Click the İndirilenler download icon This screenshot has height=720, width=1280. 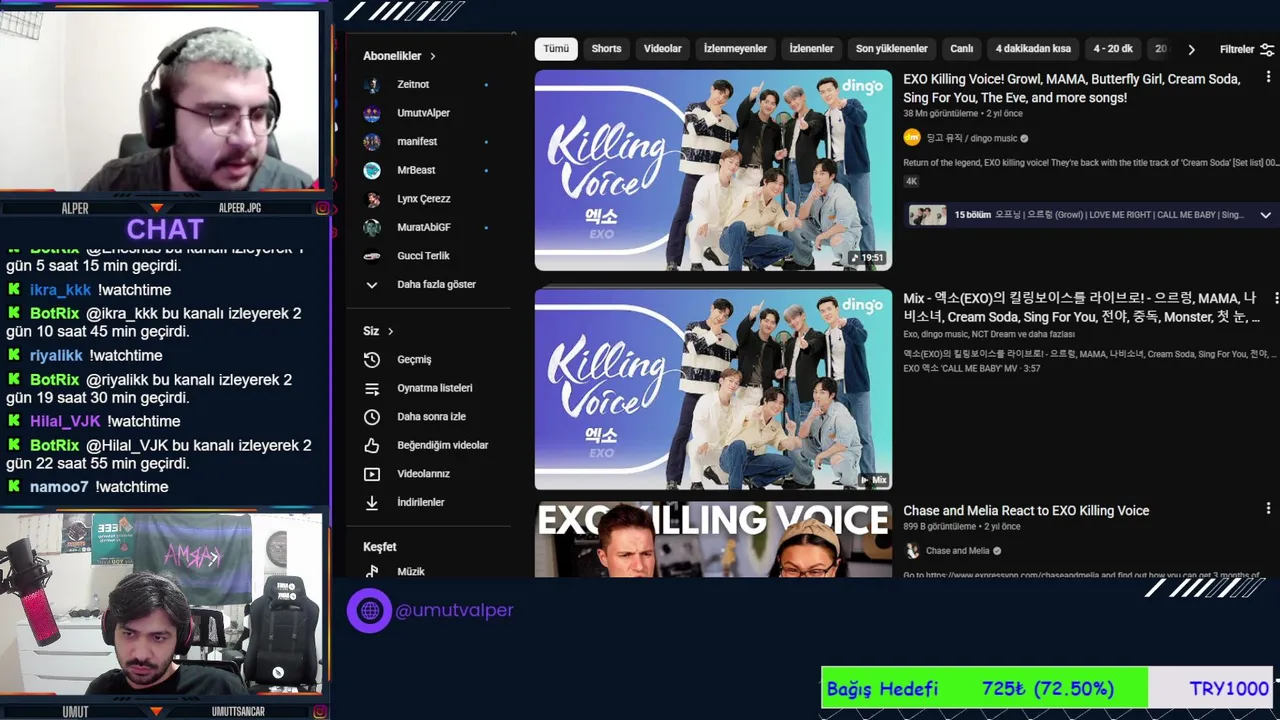pyautogui.click(x=372, y=503)
